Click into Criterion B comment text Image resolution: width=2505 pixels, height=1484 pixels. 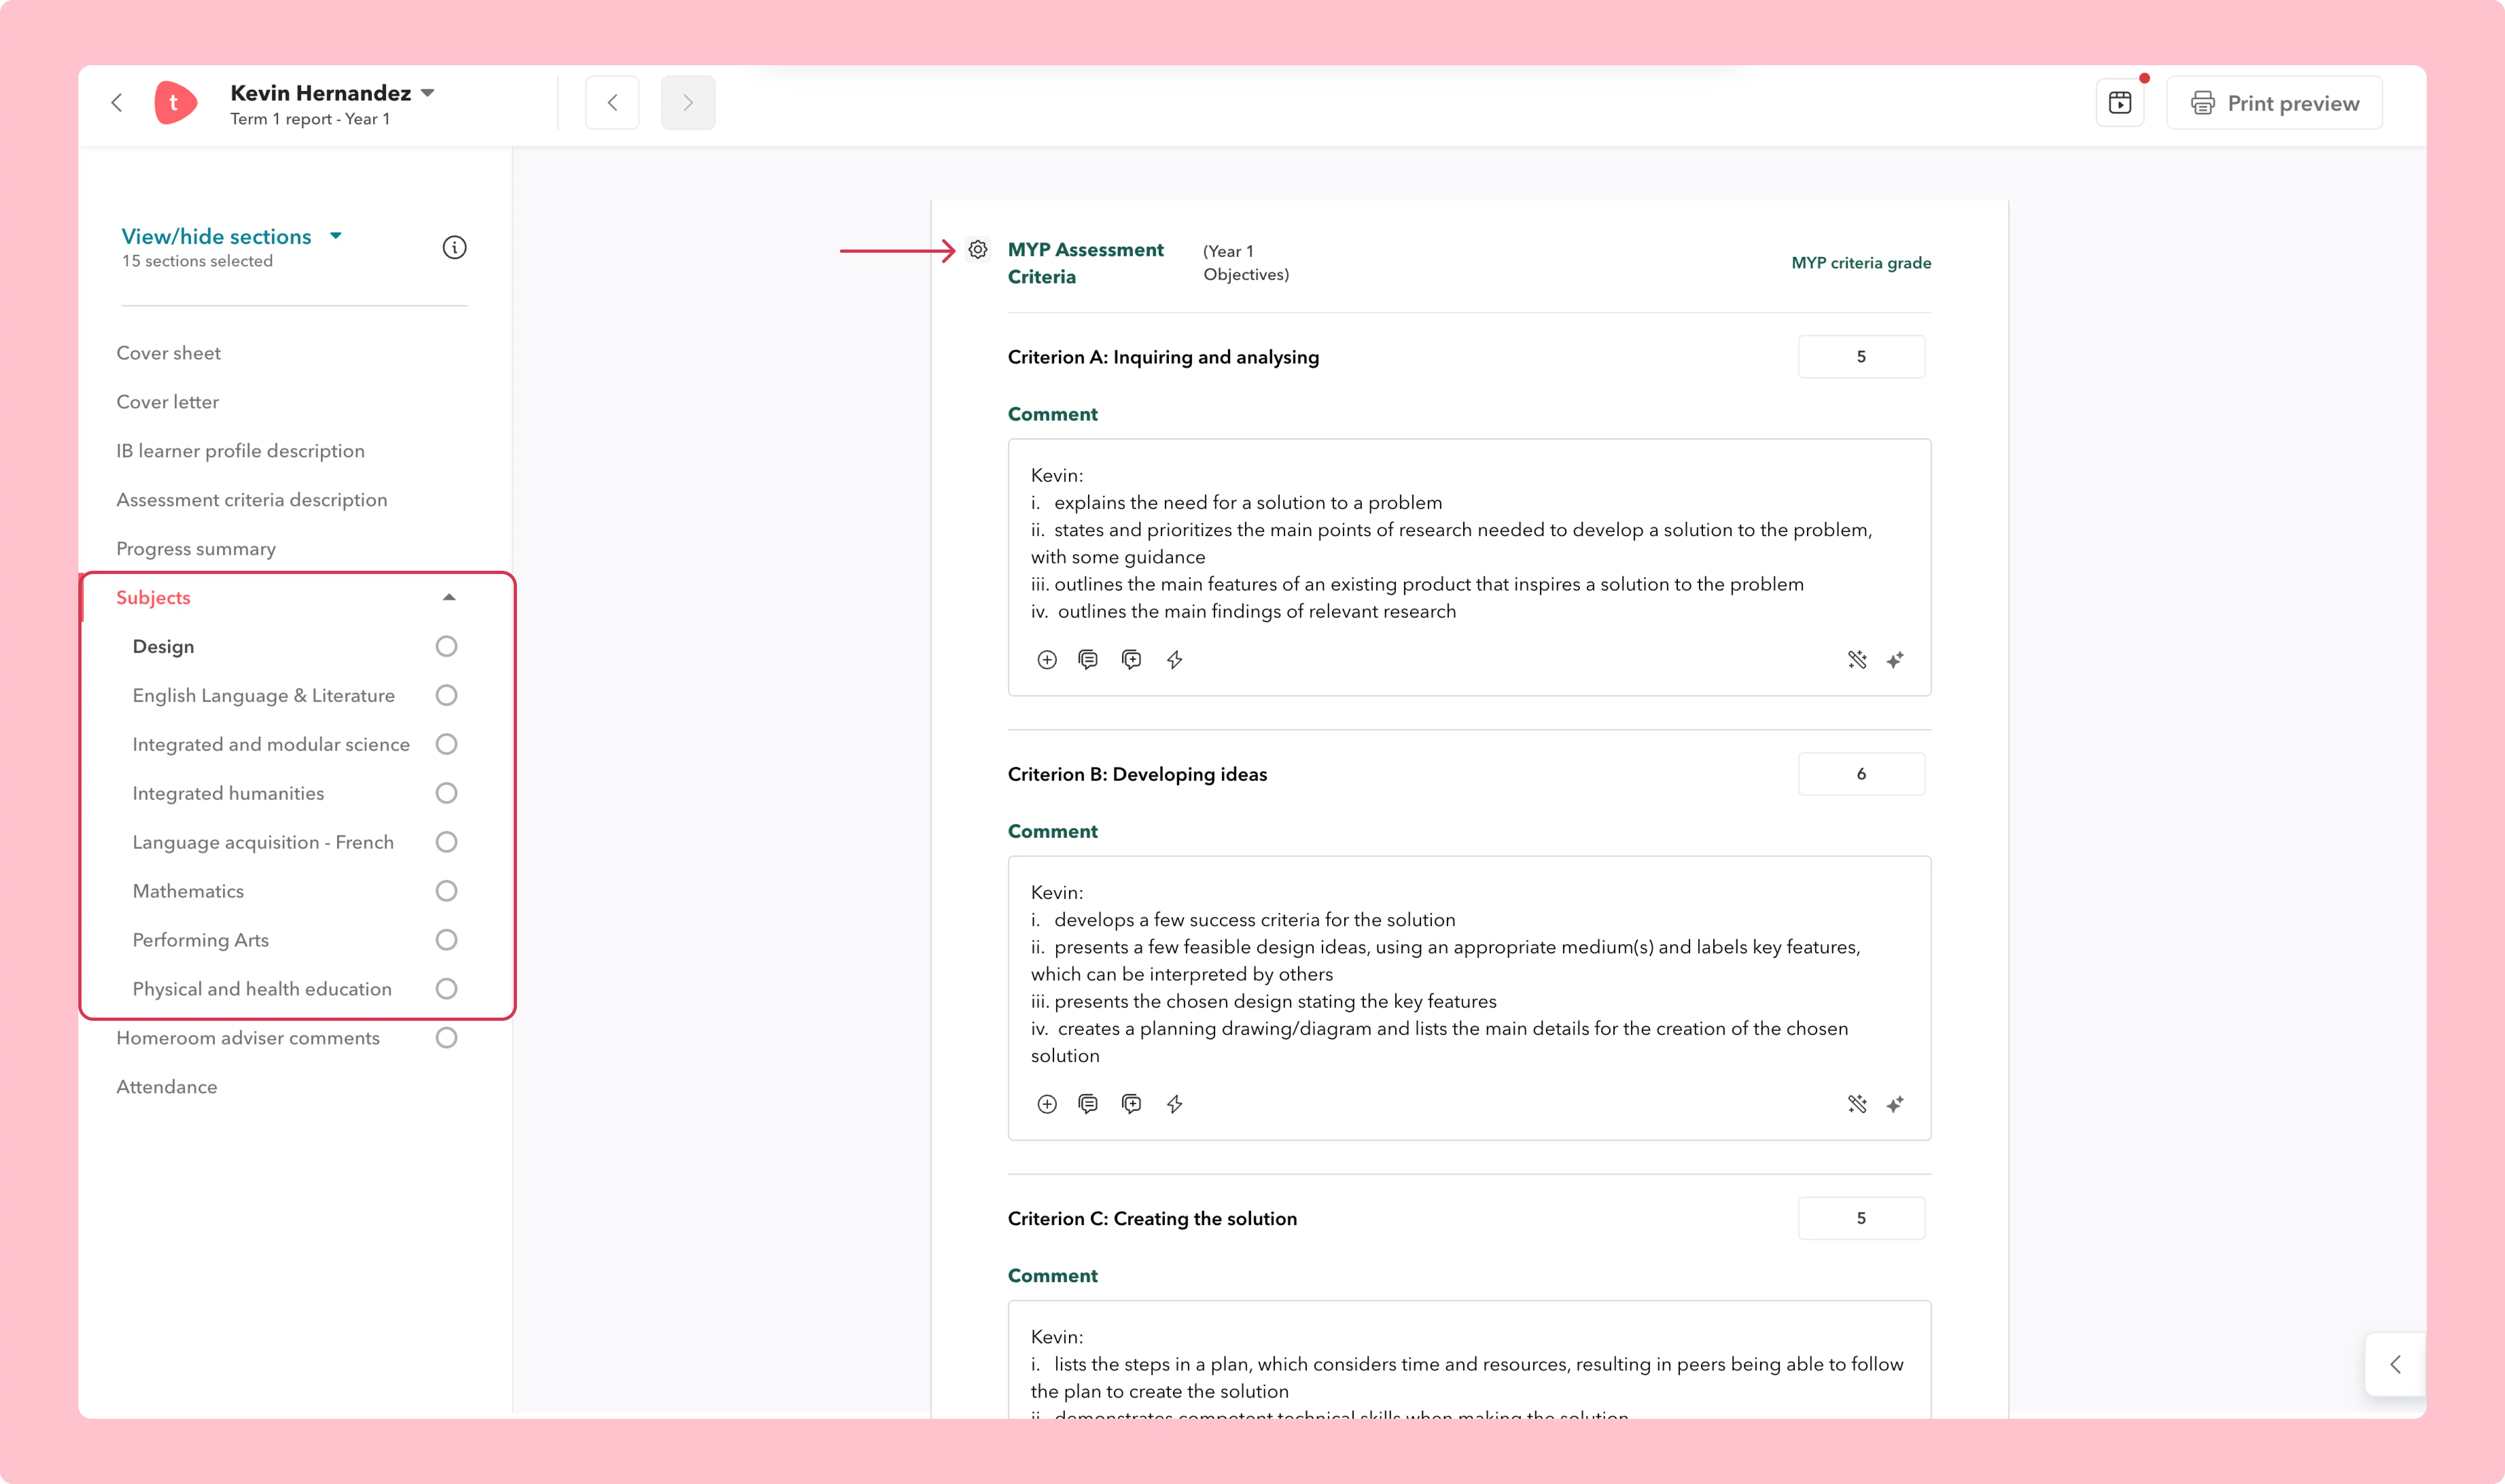pos(1469,974)
